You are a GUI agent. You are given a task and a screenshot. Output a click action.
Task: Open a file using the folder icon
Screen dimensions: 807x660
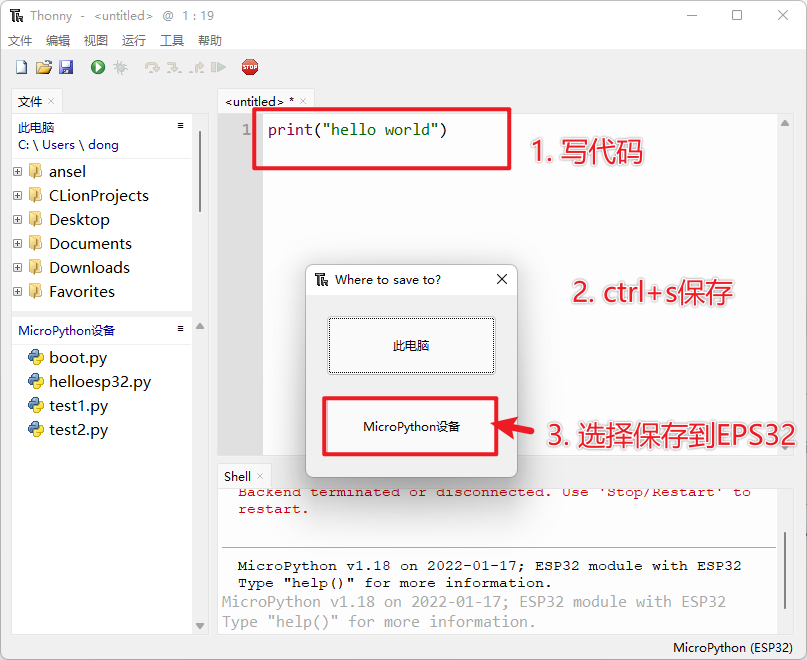[44, 67]
